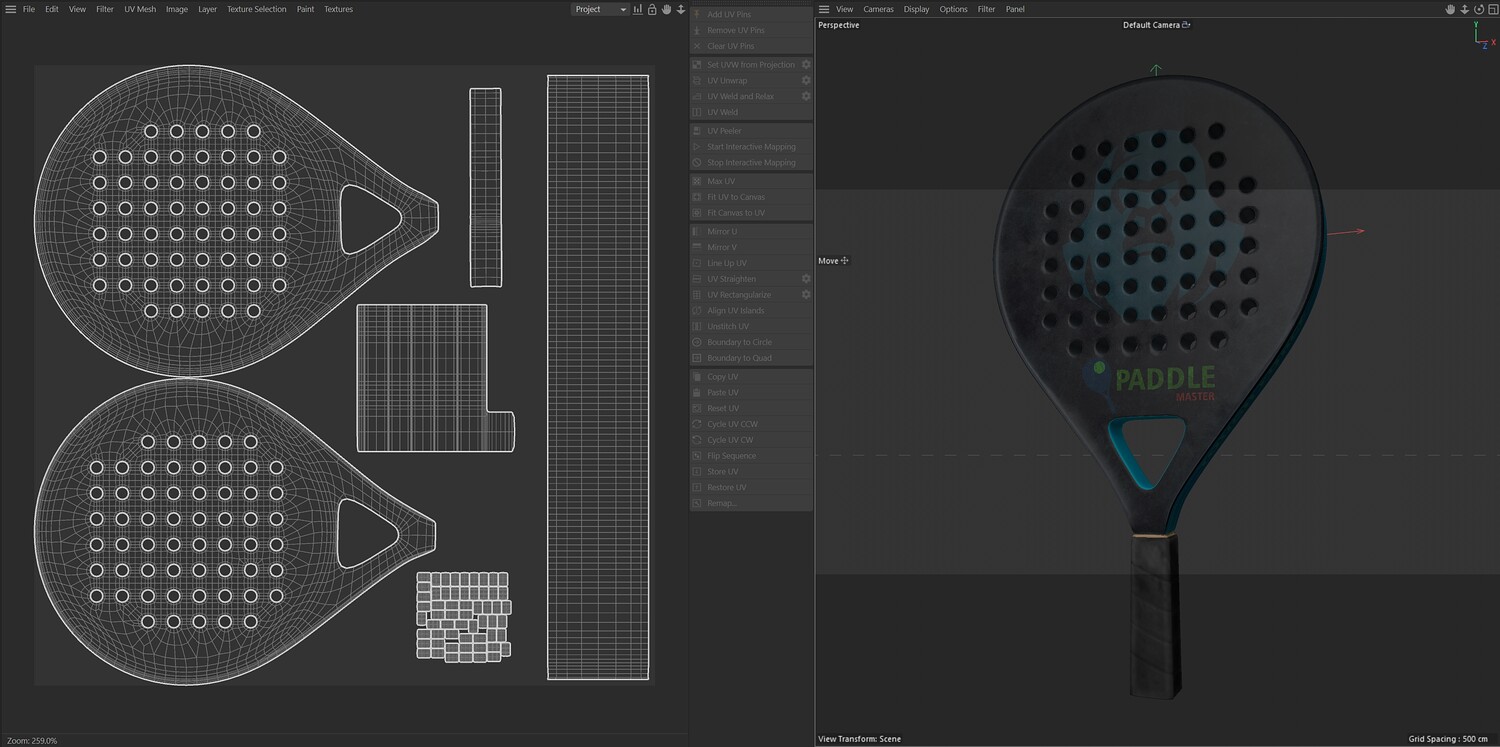Viewport: 1500px width, 747px height.
Task: Click the UV Weld and Relax command
Action: tap(744, 96)
